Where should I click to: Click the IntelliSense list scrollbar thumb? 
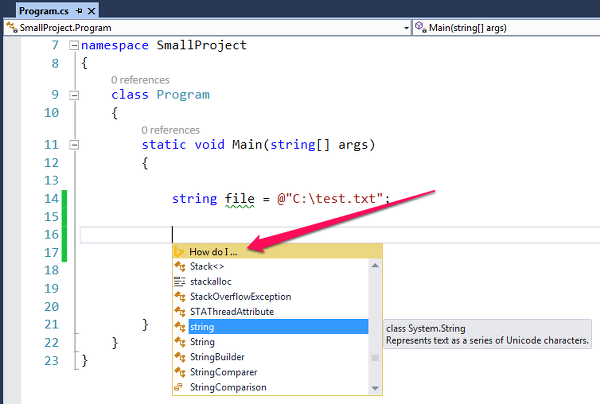pos(375,358)
